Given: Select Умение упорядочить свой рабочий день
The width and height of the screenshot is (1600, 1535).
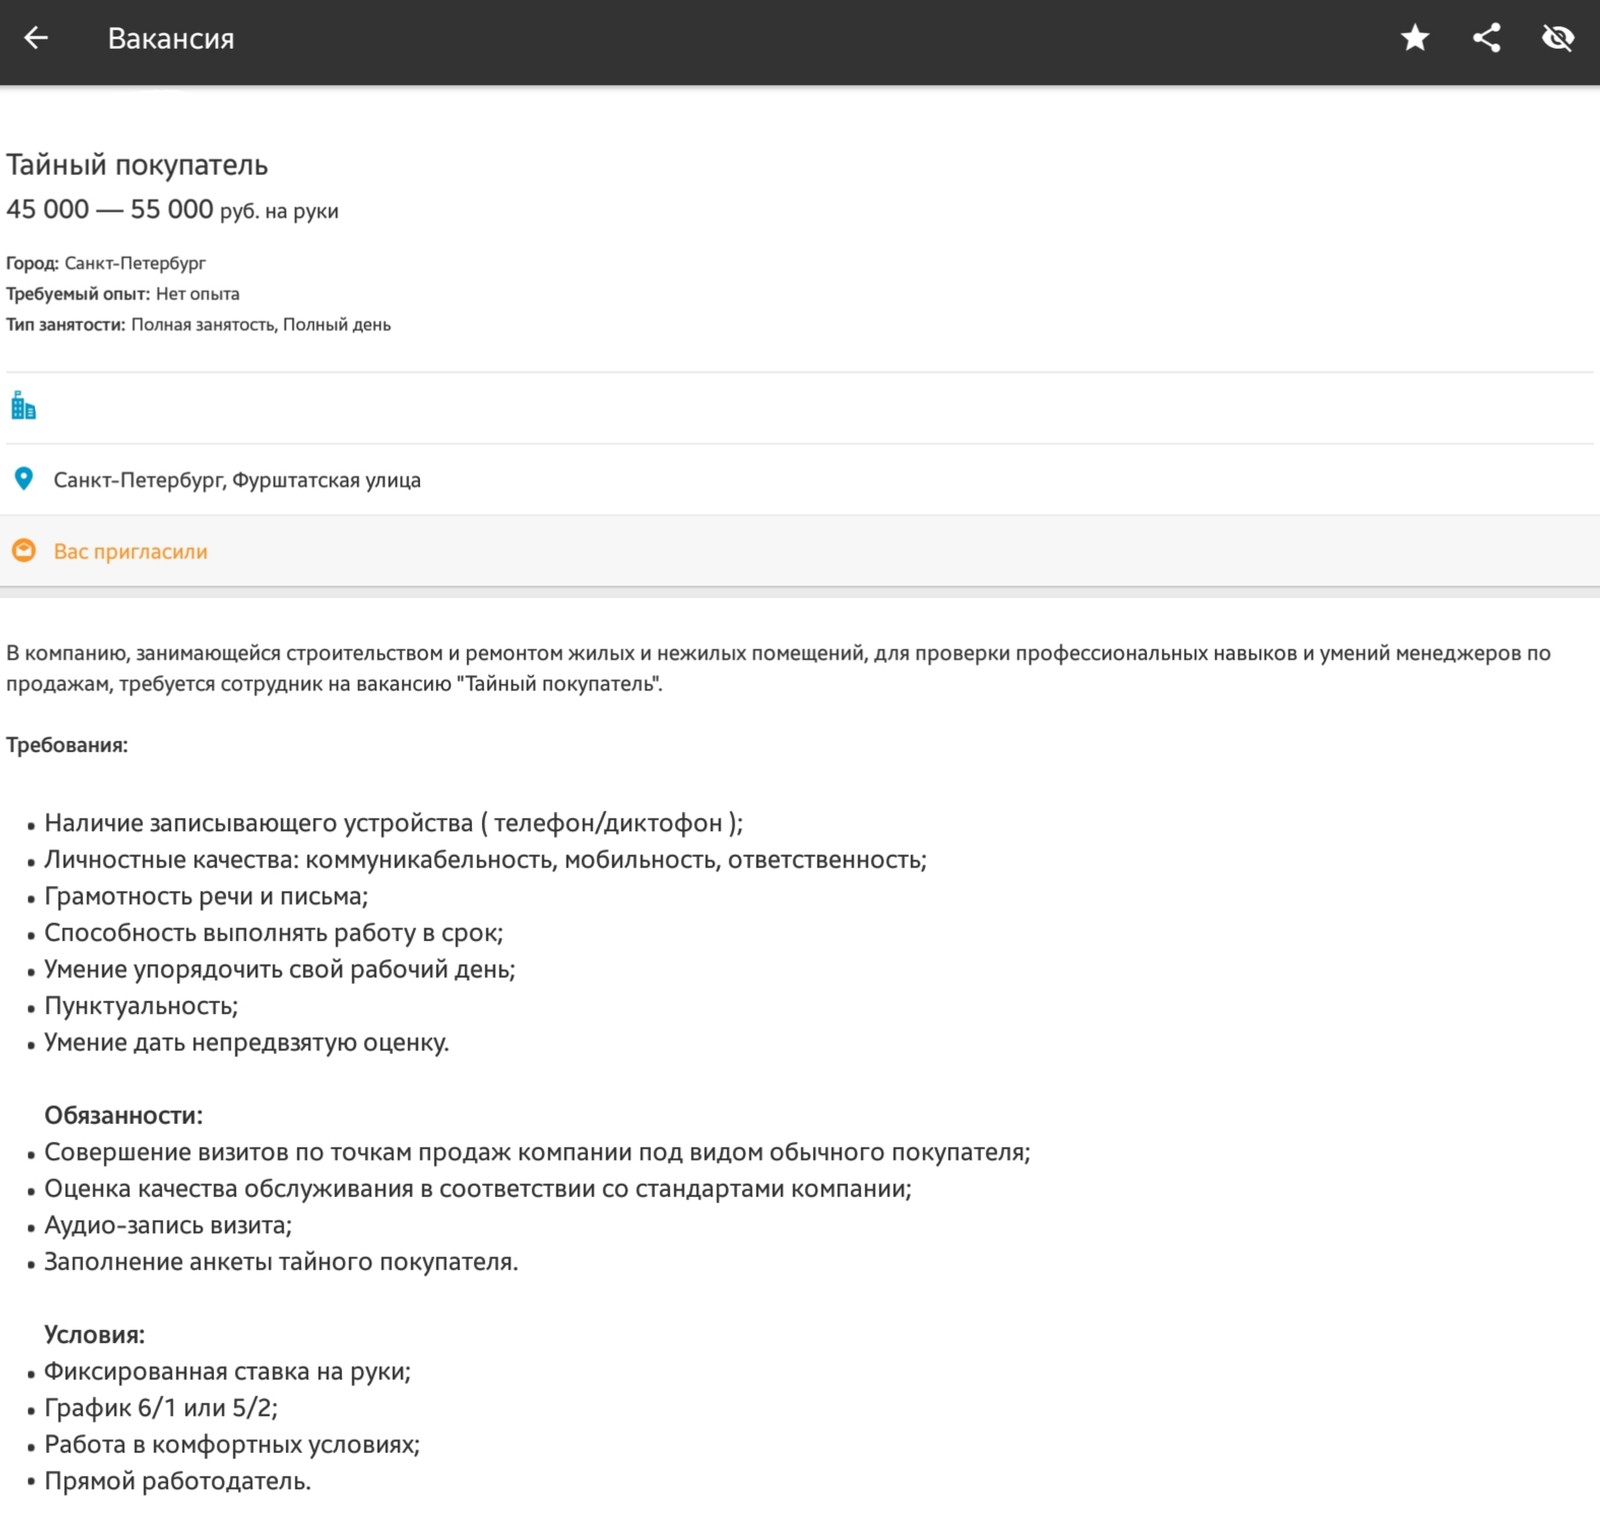Looking at the screenshot, I should coord(279,969).
